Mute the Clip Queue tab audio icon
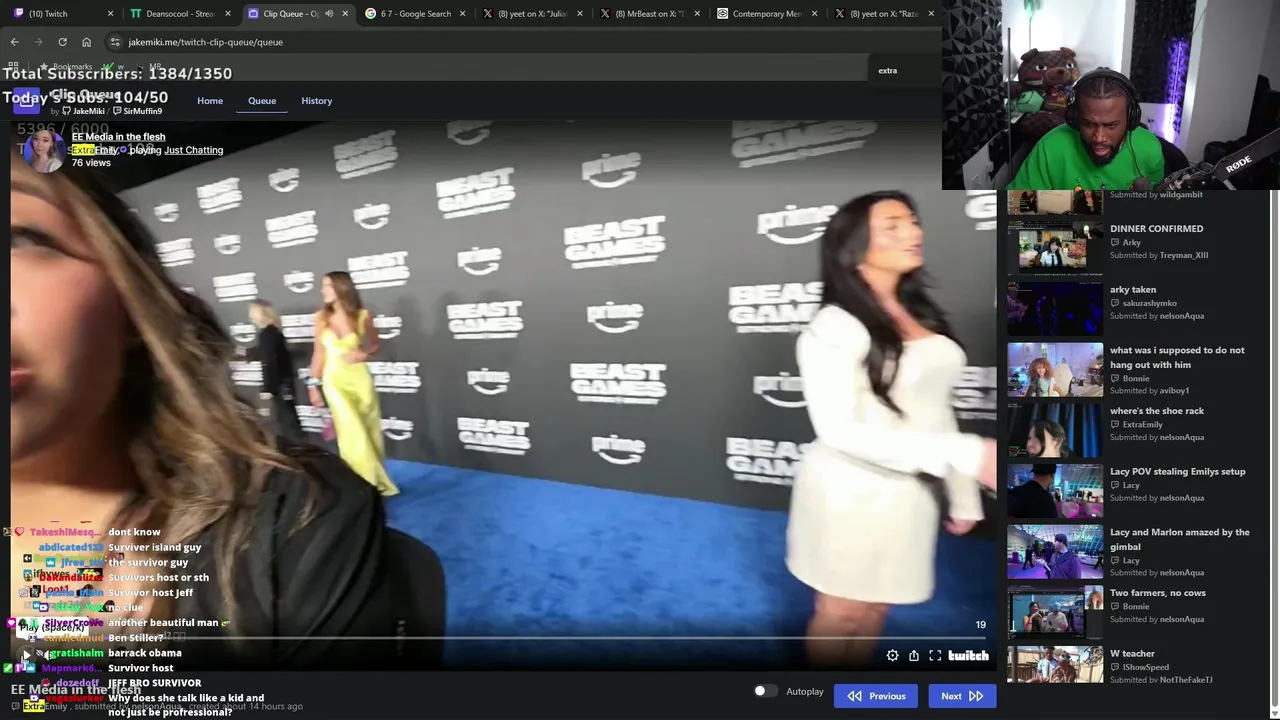The width and height of the screenshot is (1280, 720). 329,14
